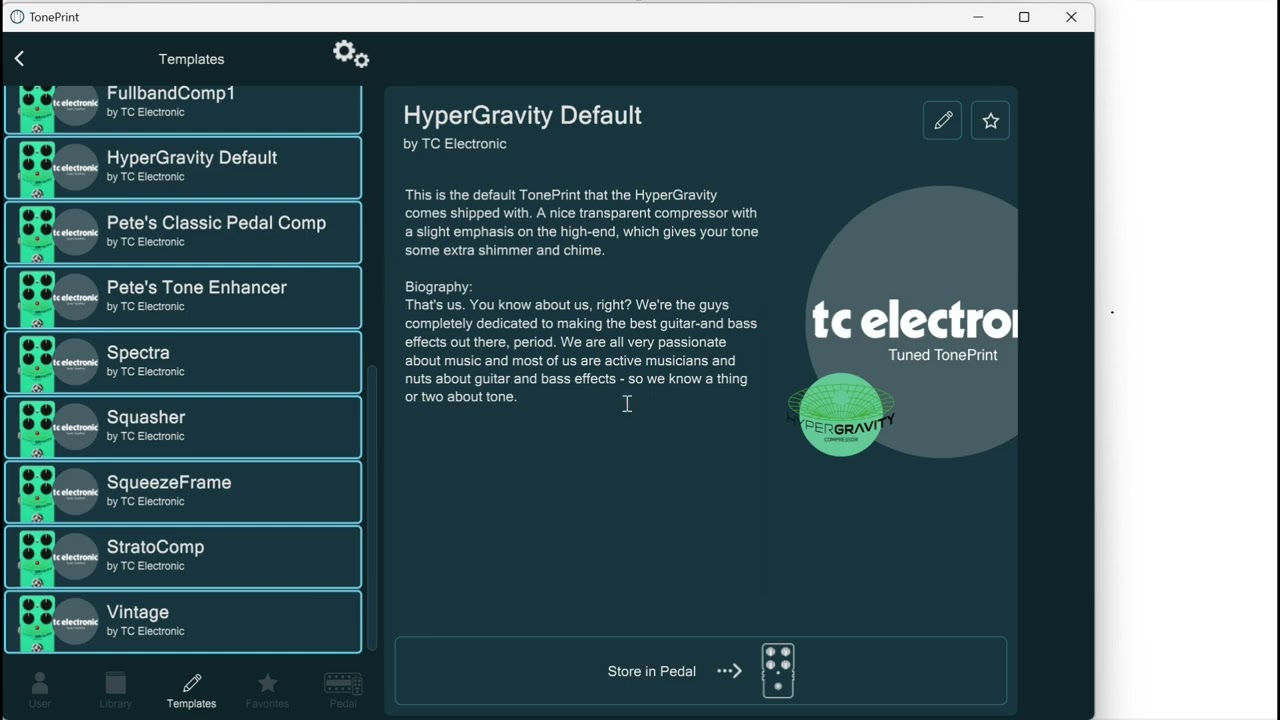
Task: Select the Squasher template
Action: point(183,427)
